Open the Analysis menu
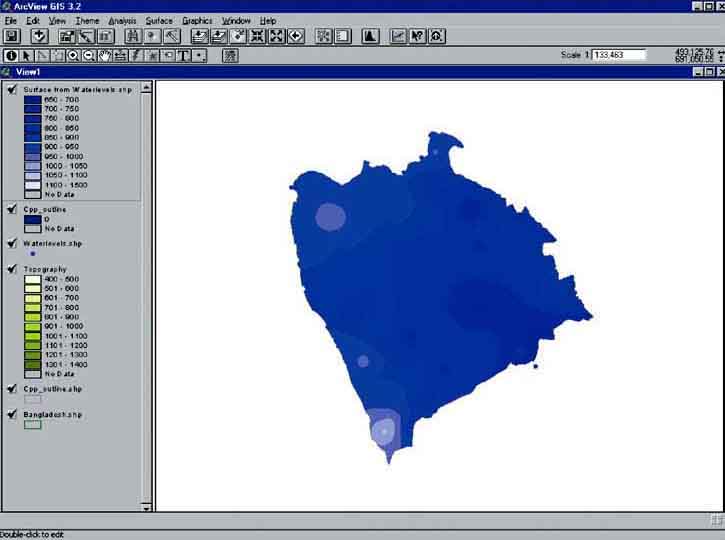 tap(122, 20)
